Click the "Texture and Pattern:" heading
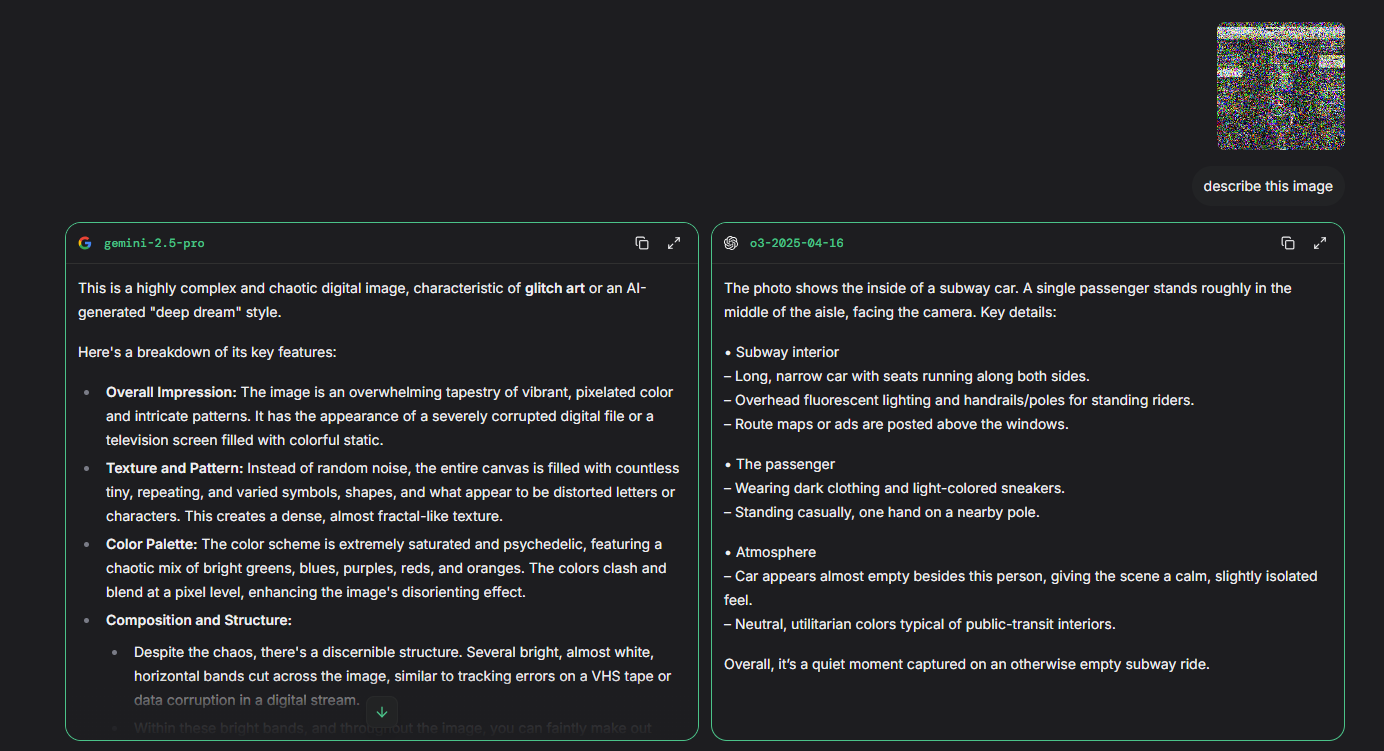Image resolution: width=1384 pixels, height=751 pixels. (174, 468)
